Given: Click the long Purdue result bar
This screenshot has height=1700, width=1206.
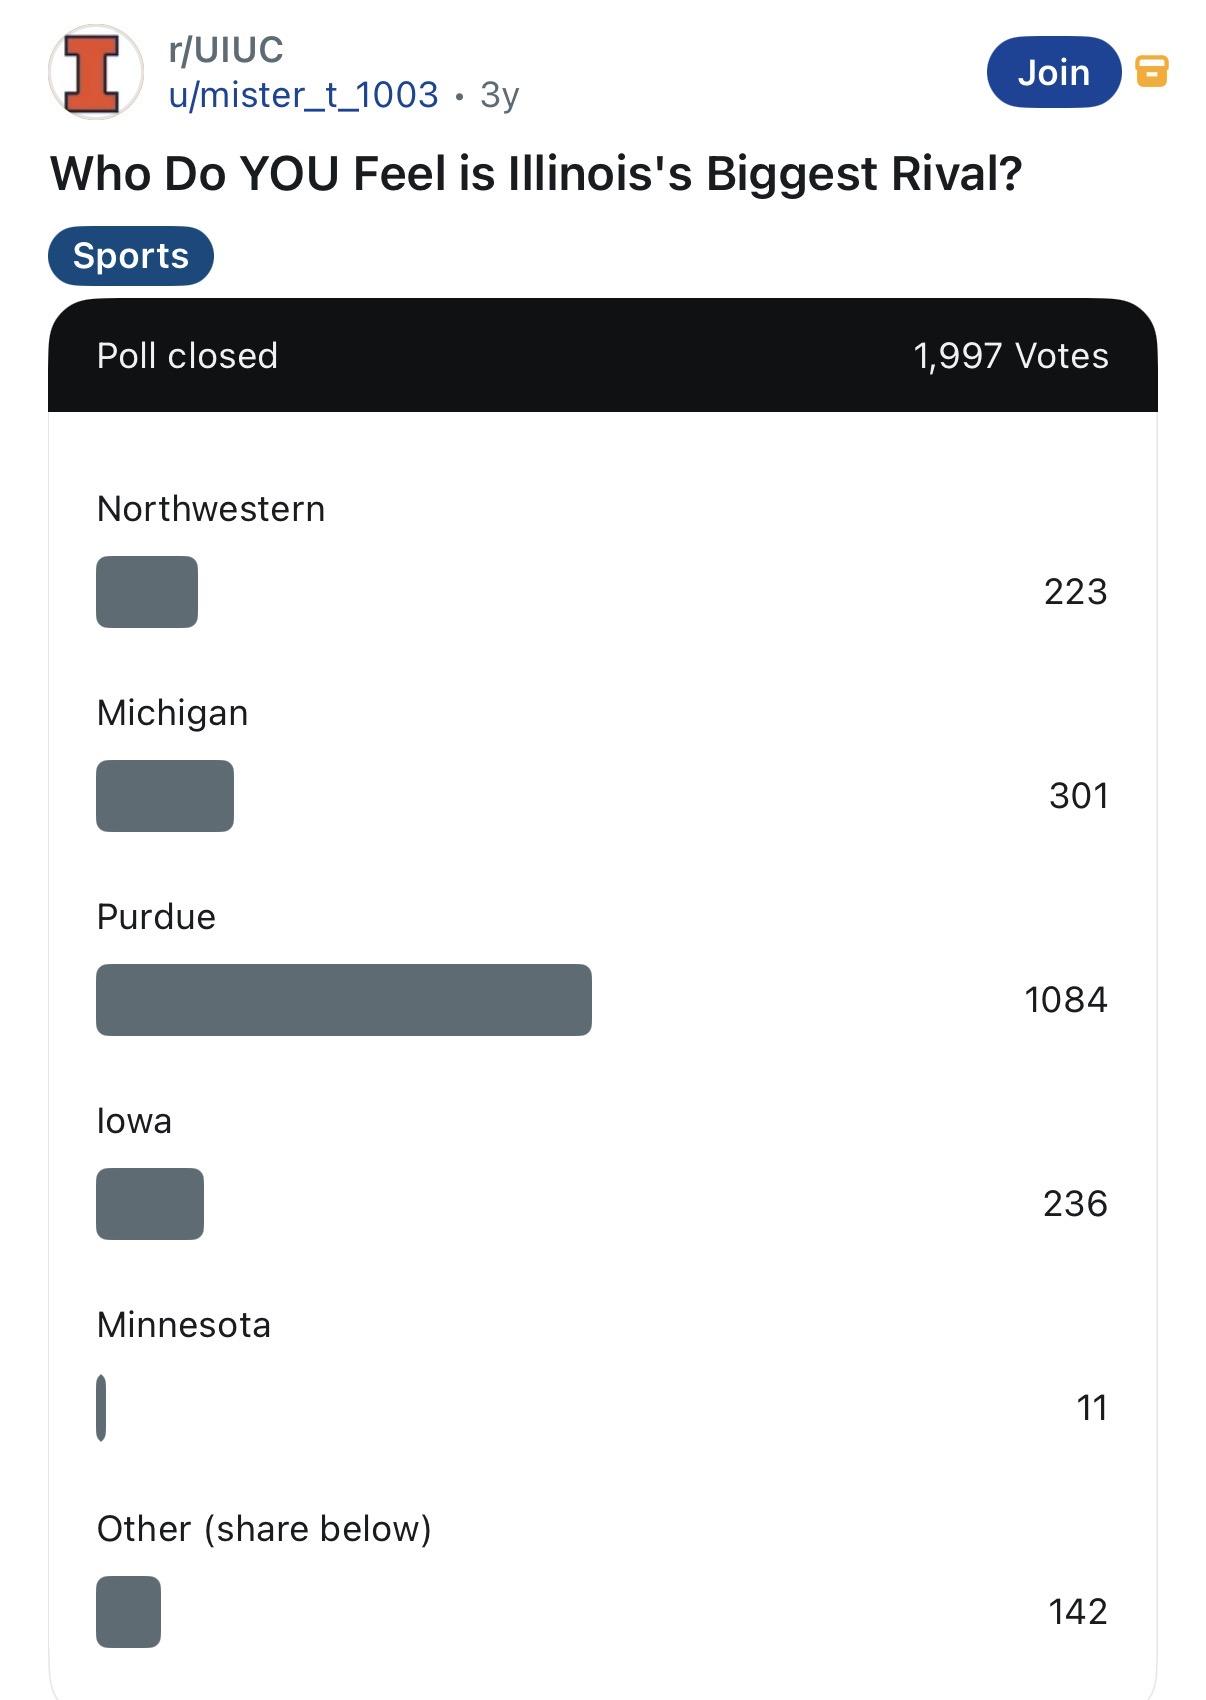Looking at the screenshot, I should click(344, 1000).
